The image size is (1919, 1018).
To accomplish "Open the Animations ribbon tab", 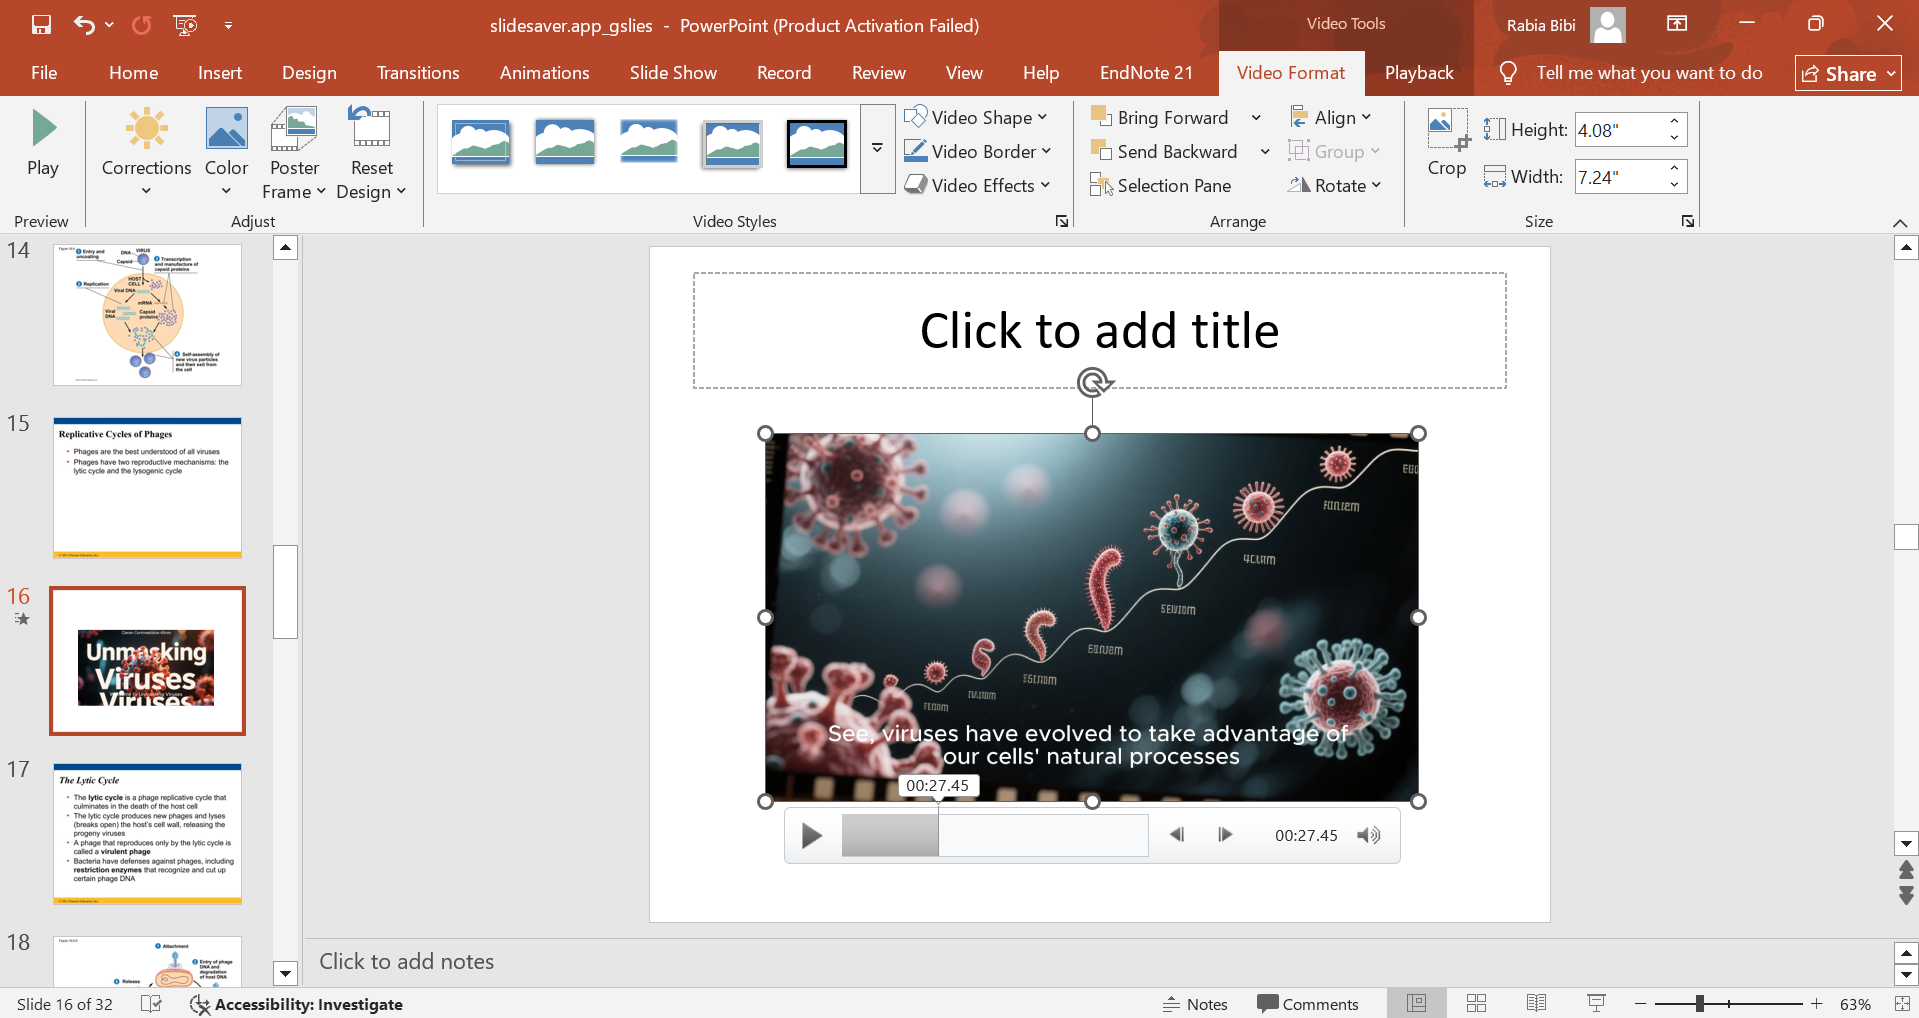I will pos(544,72).
